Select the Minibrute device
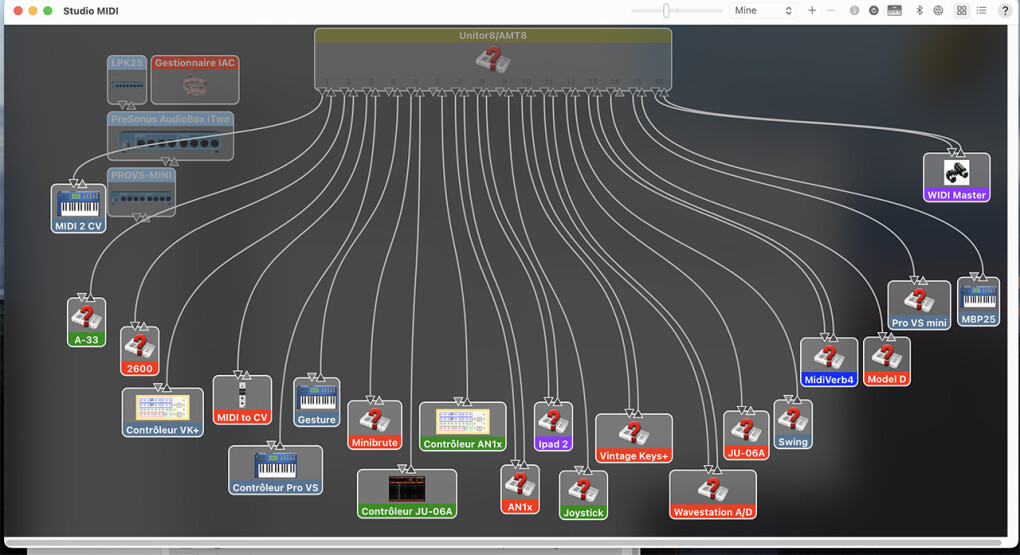The width and height of the screenshot is (1020, 555). [374, 425]
